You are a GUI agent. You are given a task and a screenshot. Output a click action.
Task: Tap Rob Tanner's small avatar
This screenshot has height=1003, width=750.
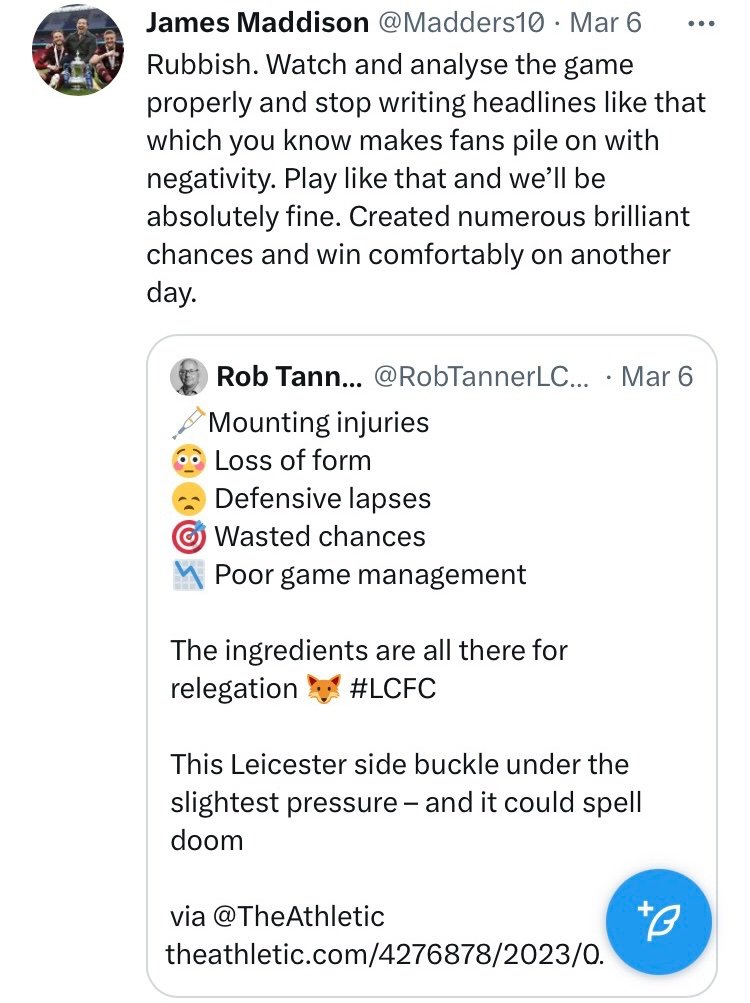coord(189,377)
